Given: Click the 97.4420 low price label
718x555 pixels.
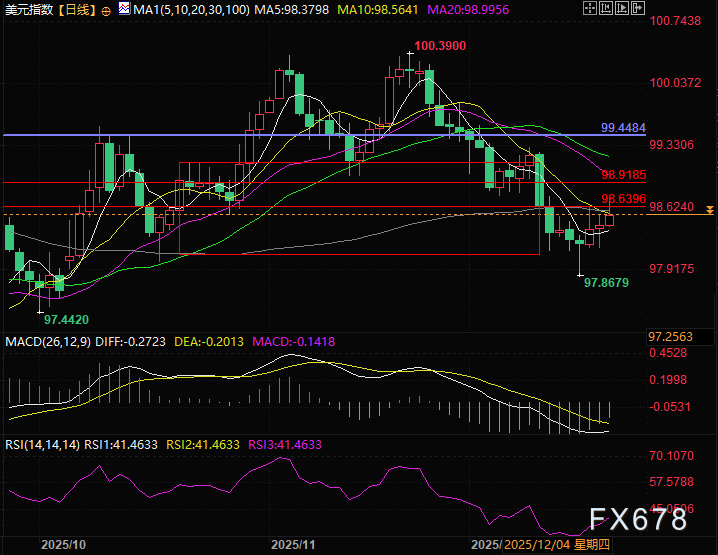Looking at the screenshot, I should pyautogui.click(x=66, y=319).
